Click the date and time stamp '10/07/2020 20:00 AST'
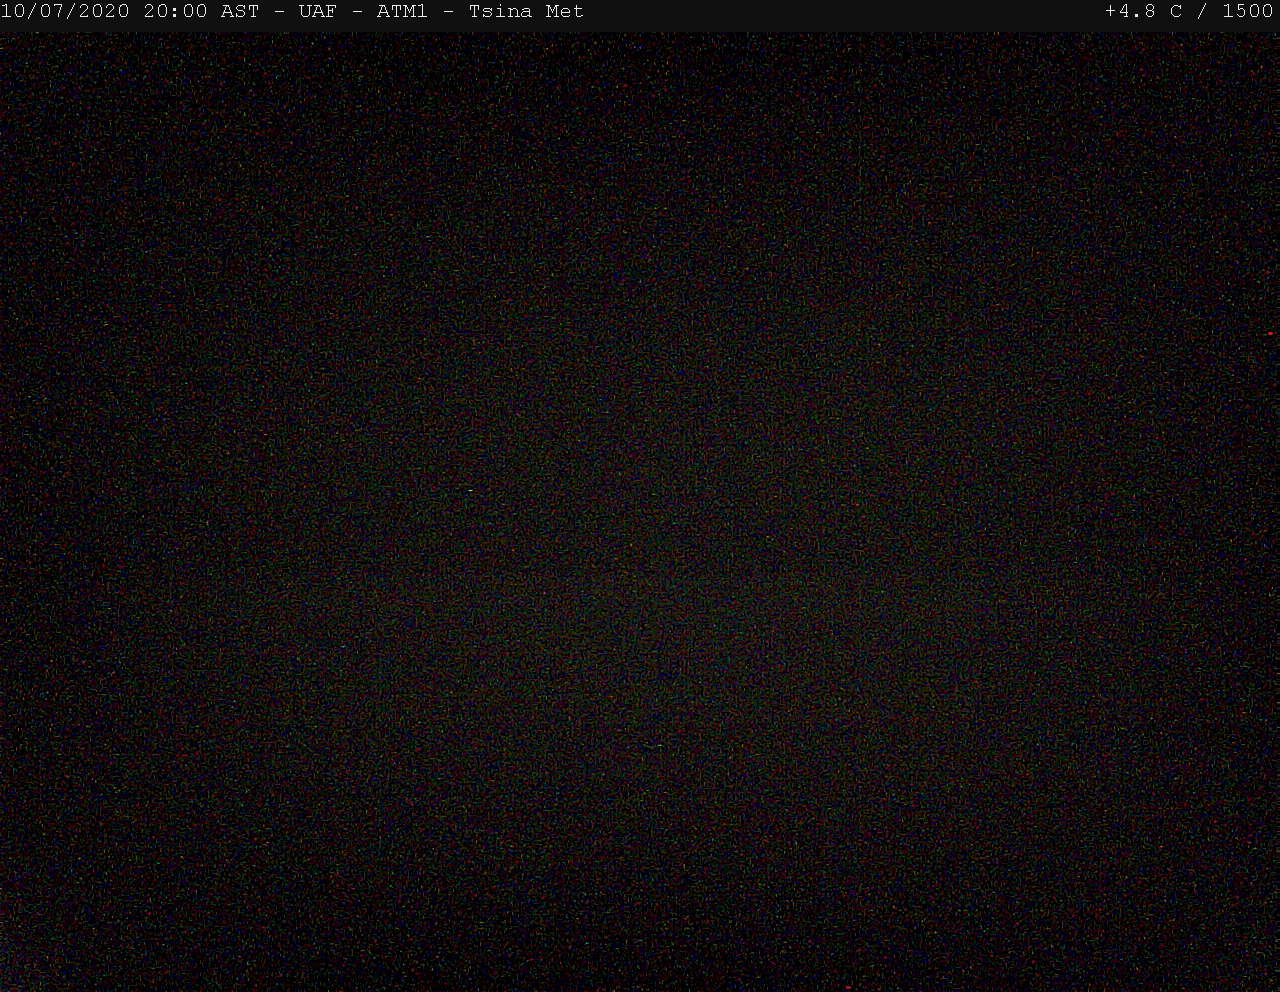 (130, 11)
